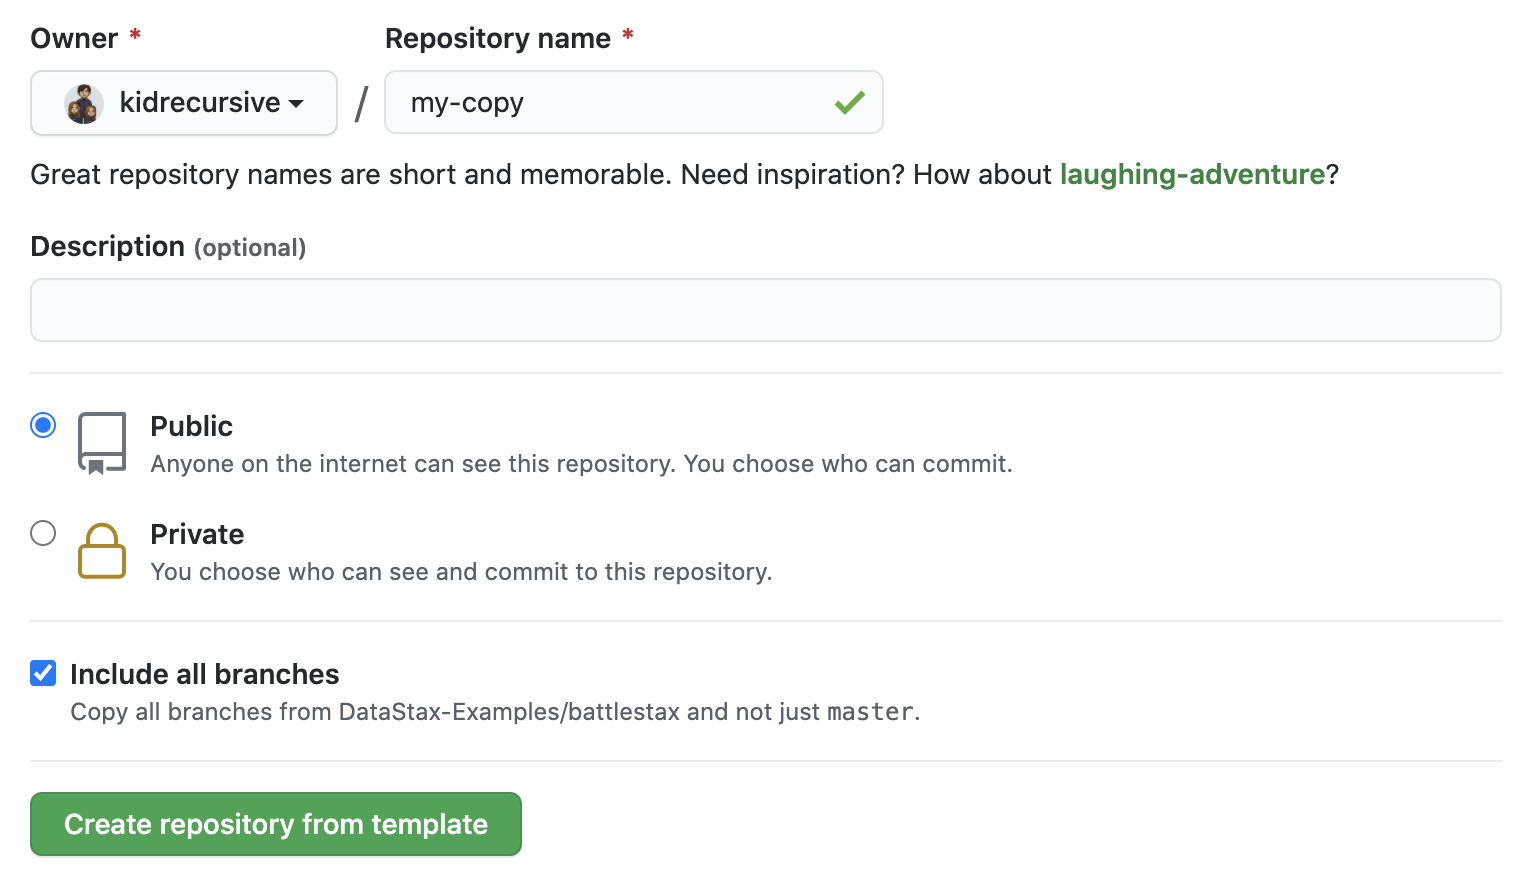Image resolution: width=1530 pixels, height=894 pixels.
Task: Focus the Repository name field containing my-copy
Action: [x=634, y=102]
